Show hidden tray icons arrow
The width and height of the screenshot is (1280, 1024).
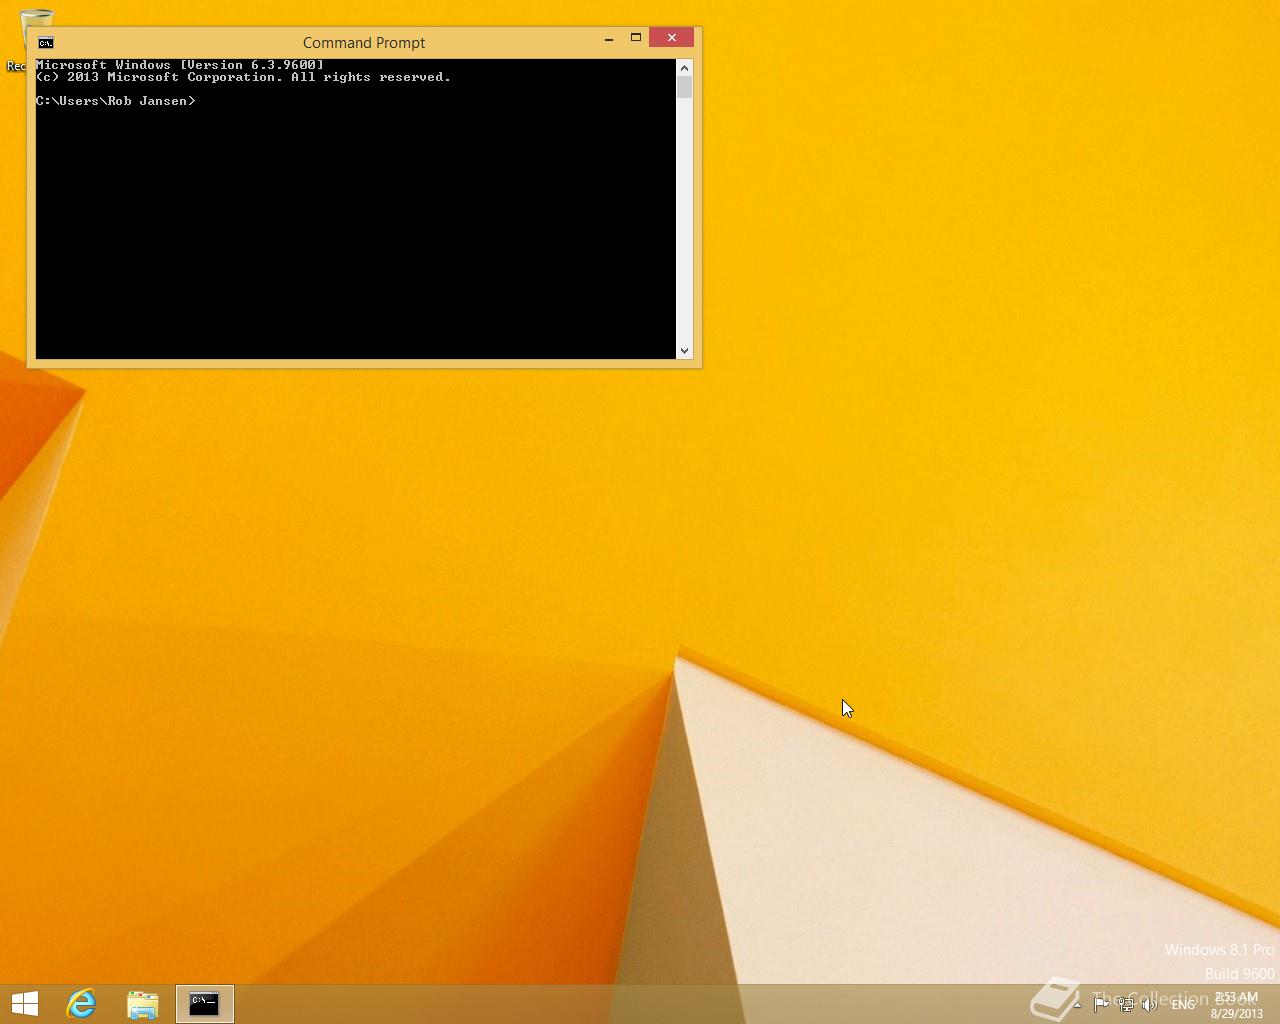point(1077,1005)
